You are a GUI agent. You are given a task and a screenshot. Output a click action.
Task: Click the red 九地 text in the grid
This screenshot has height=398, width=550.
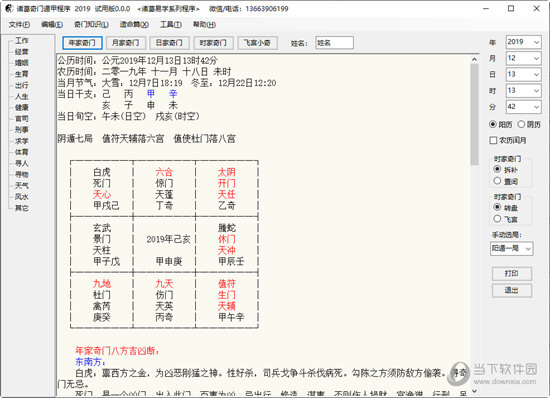point(102,284)
